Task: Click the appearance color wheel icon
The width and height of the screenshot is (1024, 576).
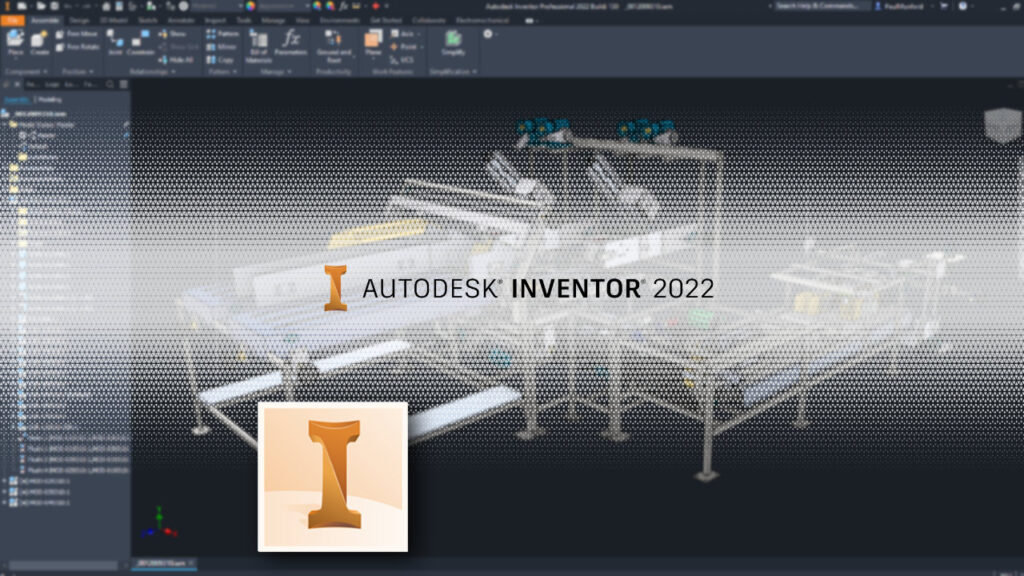Action: (x=251, y=7)
